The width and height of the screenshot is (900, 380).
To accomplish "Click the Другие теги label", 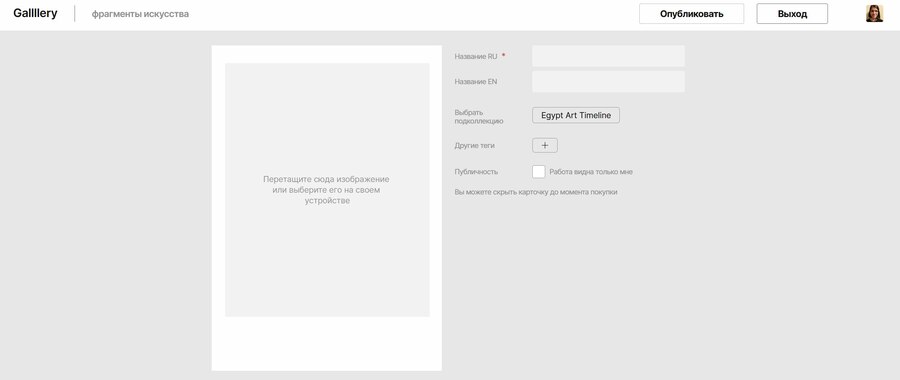I will pos(475,146).
